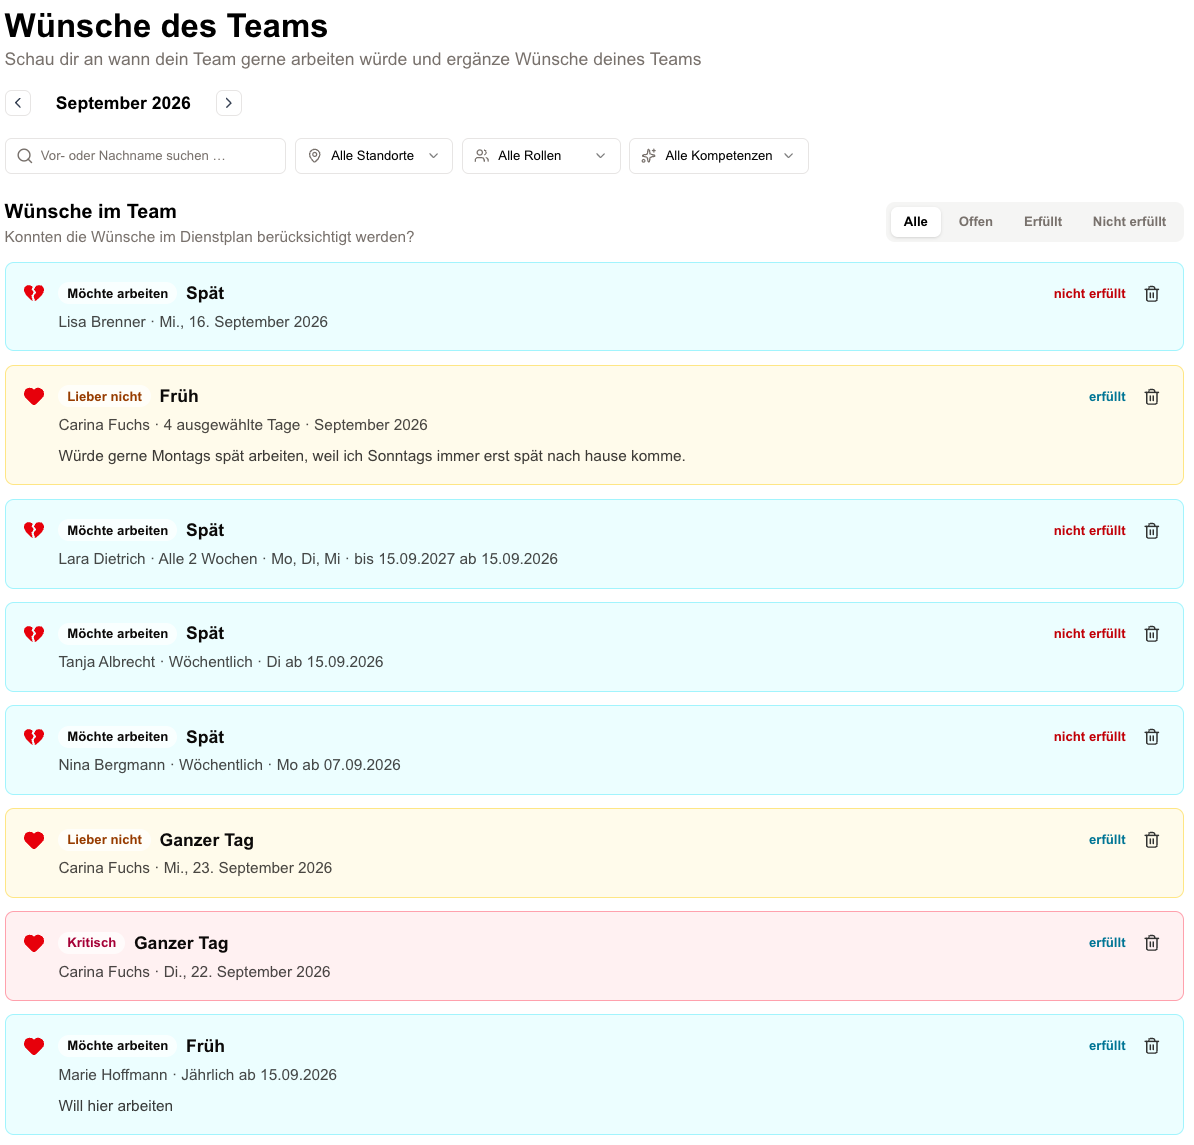Click heart icon on the Kritisch wish
Viewport: 1194px width, 1145px height.
pos(34,942)
